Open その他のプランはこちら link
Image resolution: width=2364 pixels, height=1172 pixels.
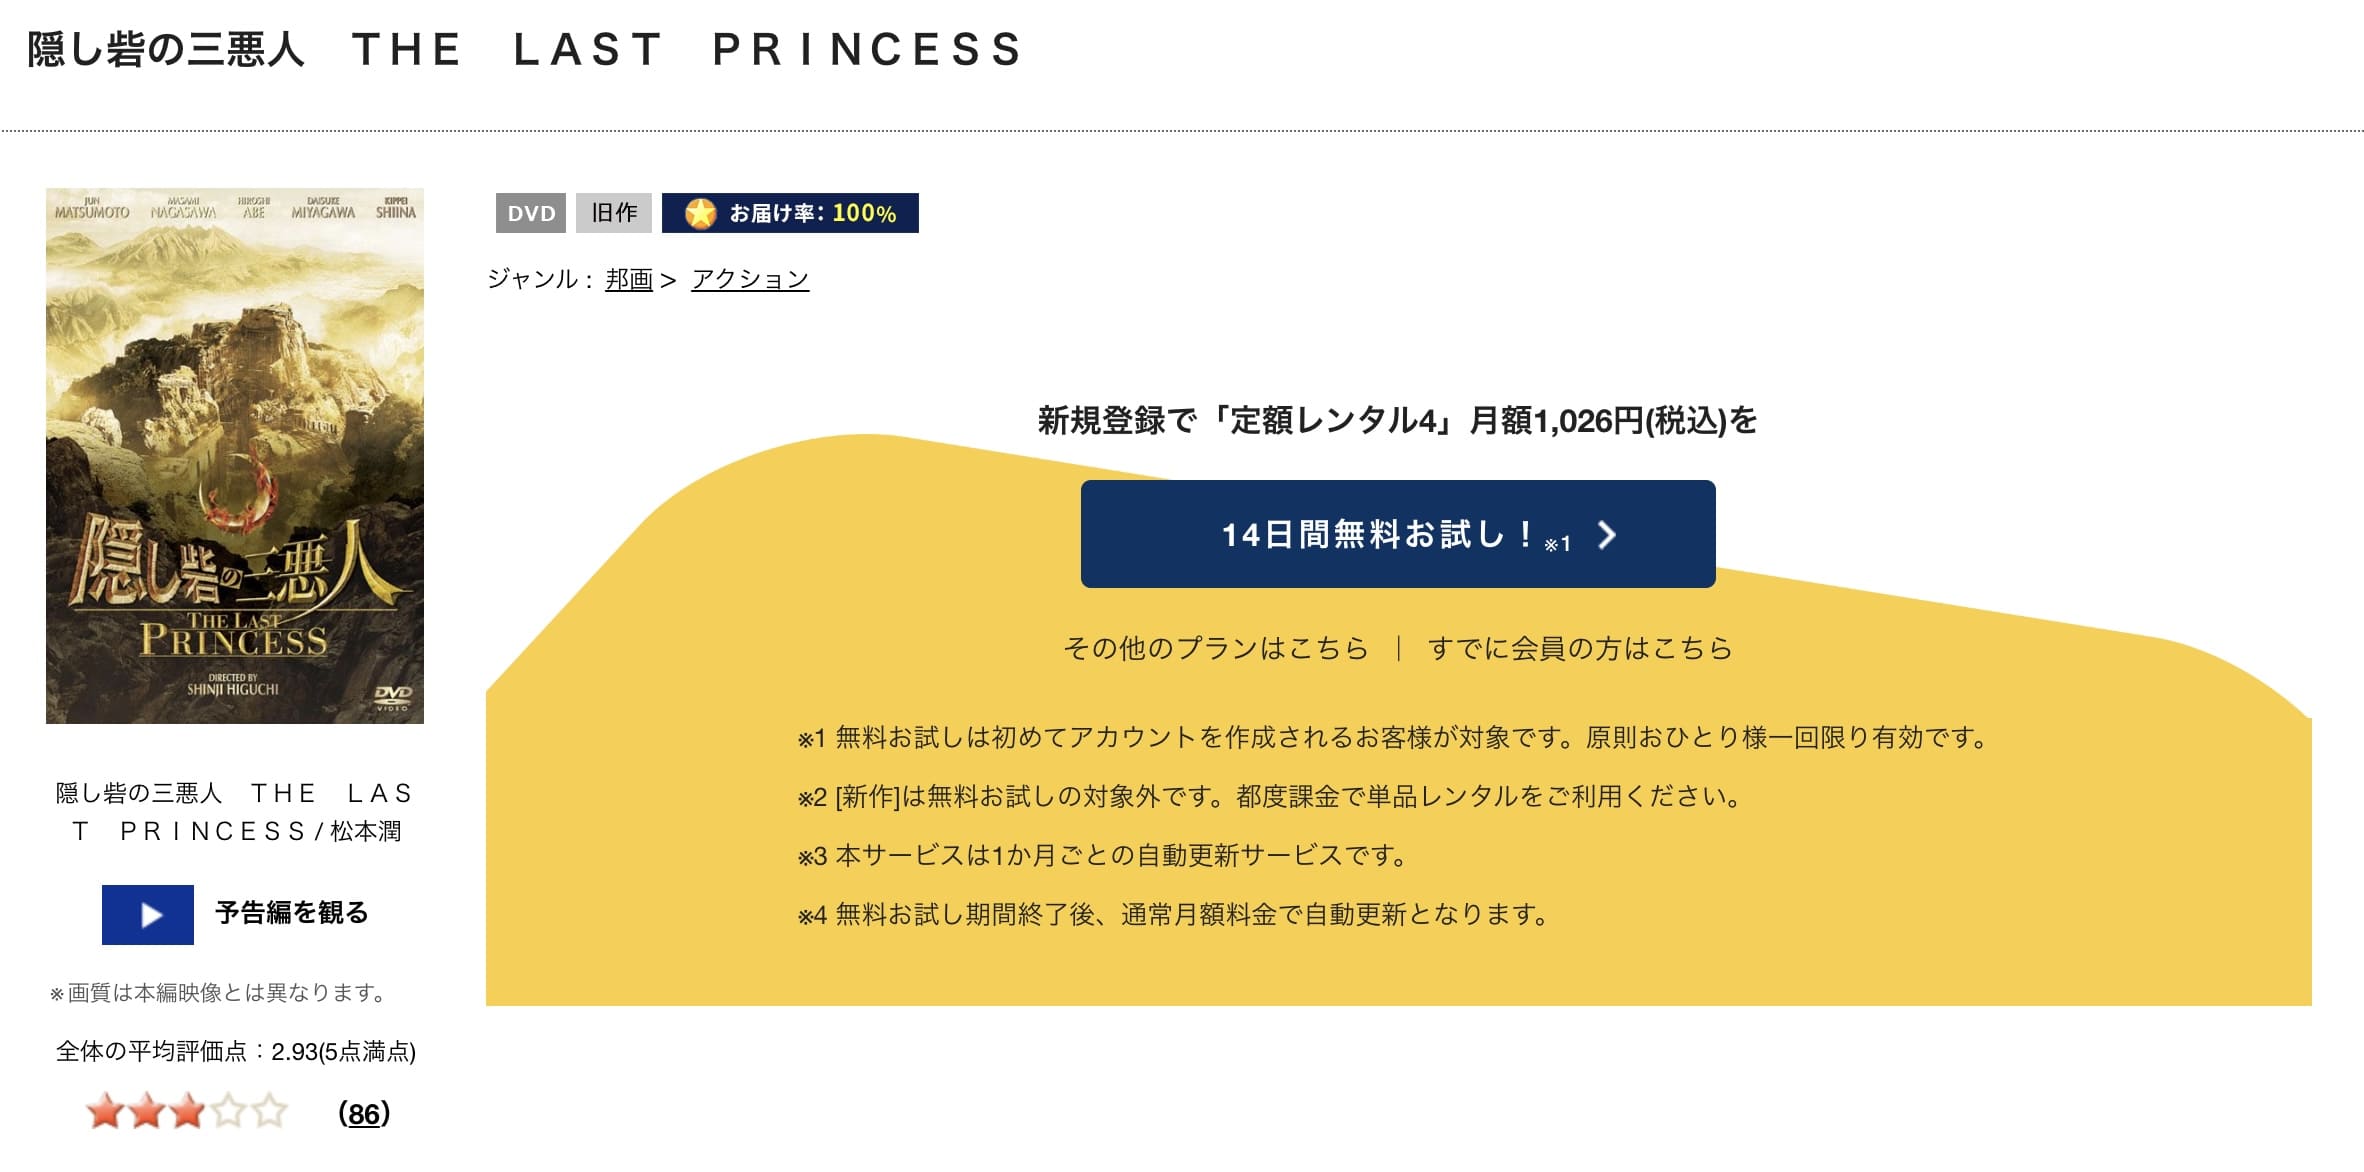1215,648
